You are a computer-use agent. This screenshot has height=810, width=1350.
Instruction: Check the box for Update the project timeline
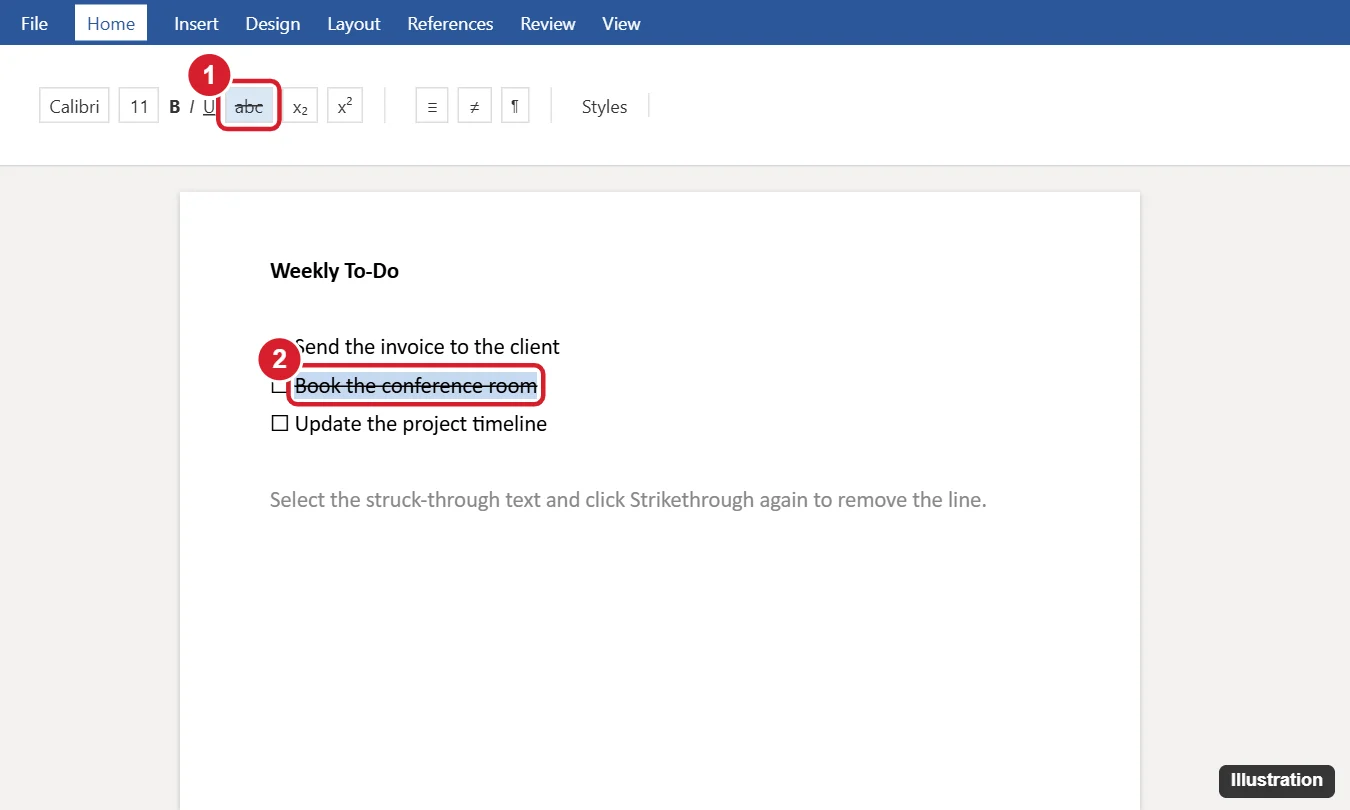click(x=280, y=424)
